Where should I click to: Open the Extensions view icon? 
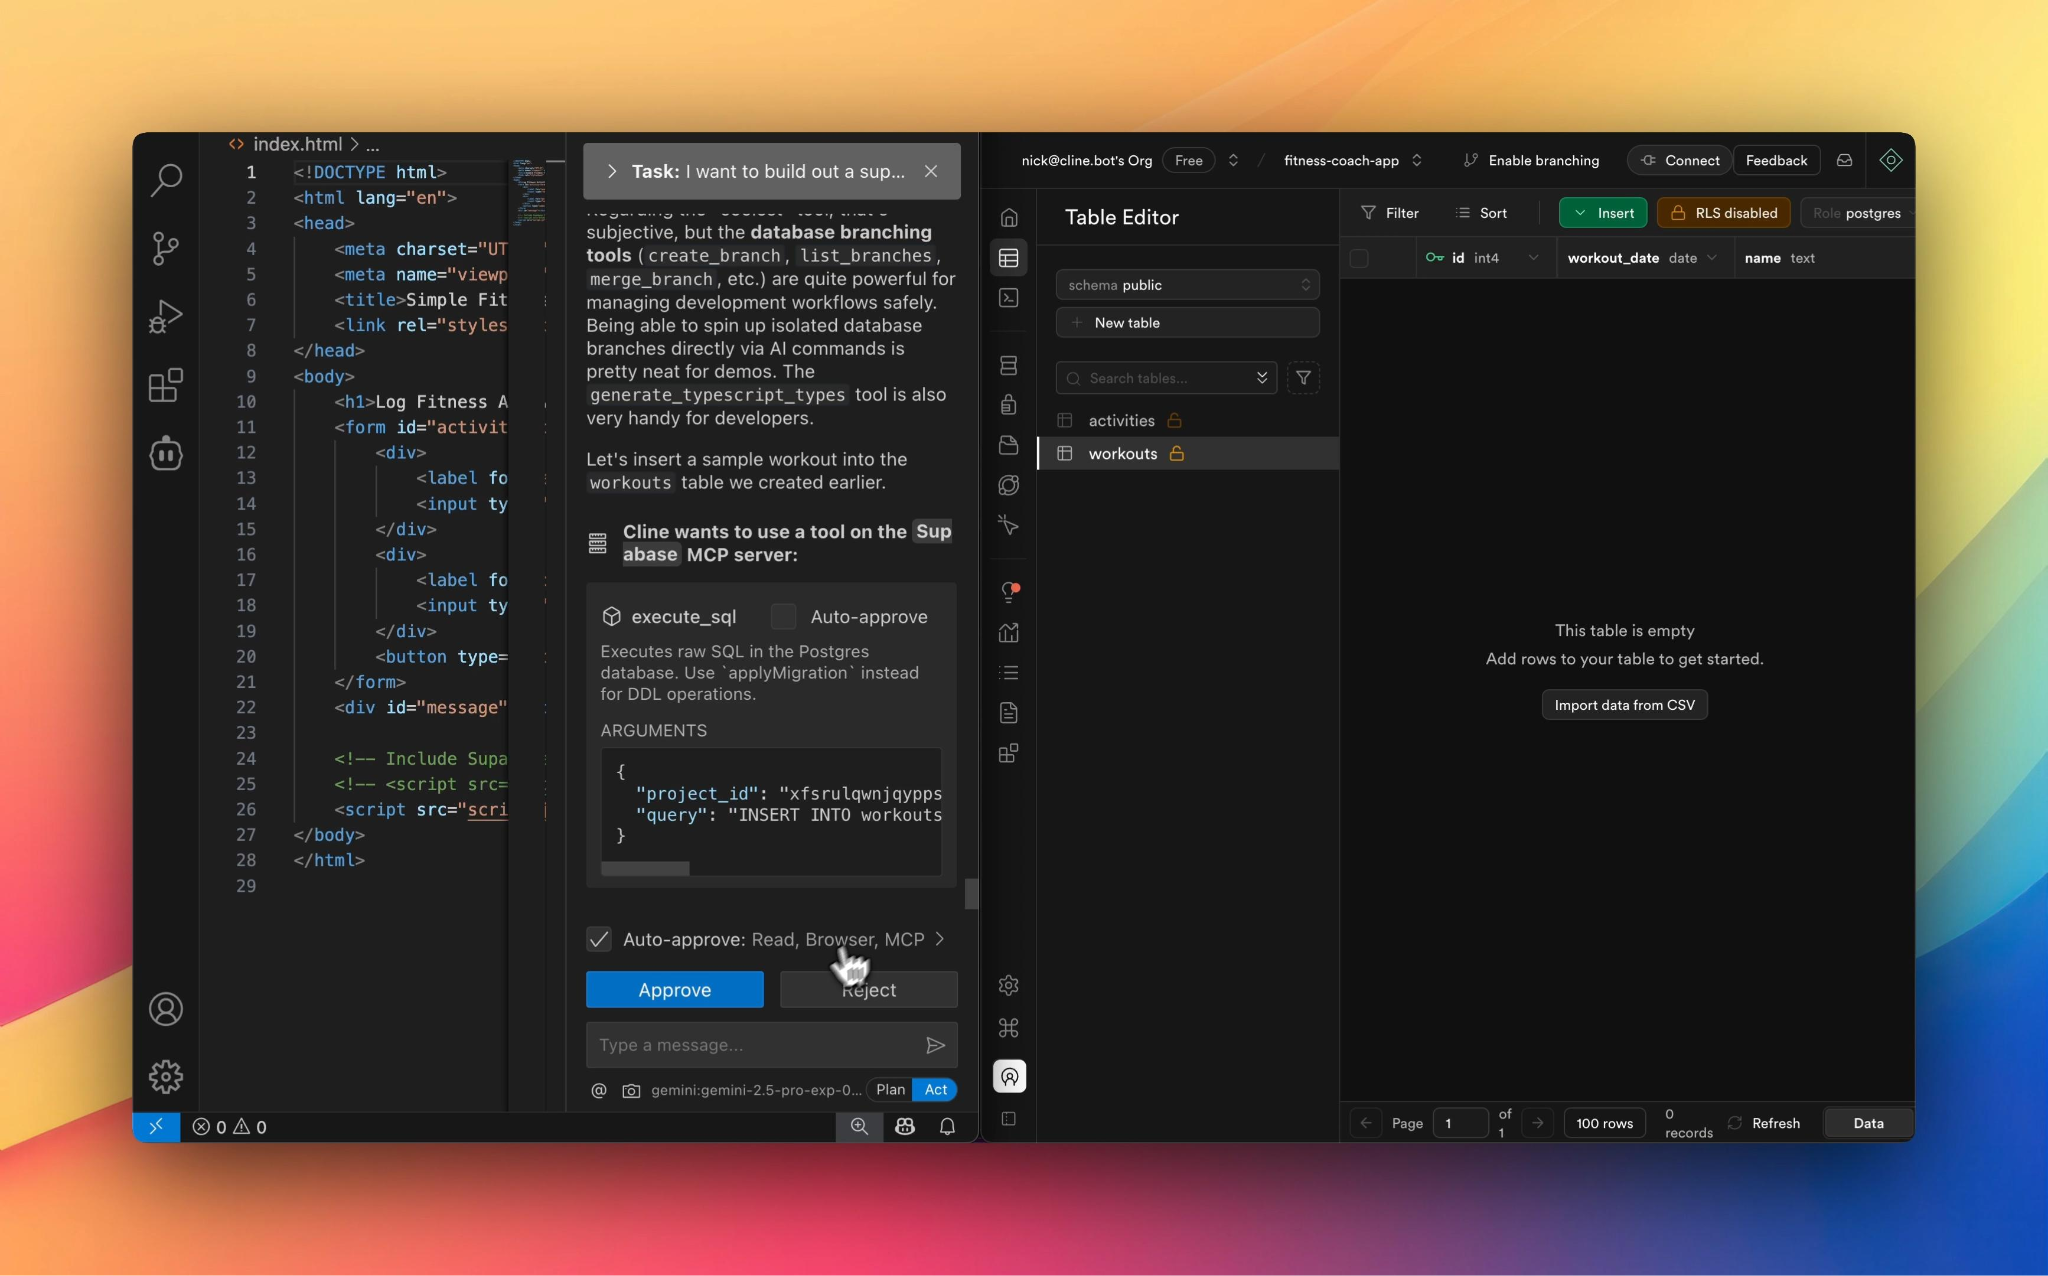(166, 385)
